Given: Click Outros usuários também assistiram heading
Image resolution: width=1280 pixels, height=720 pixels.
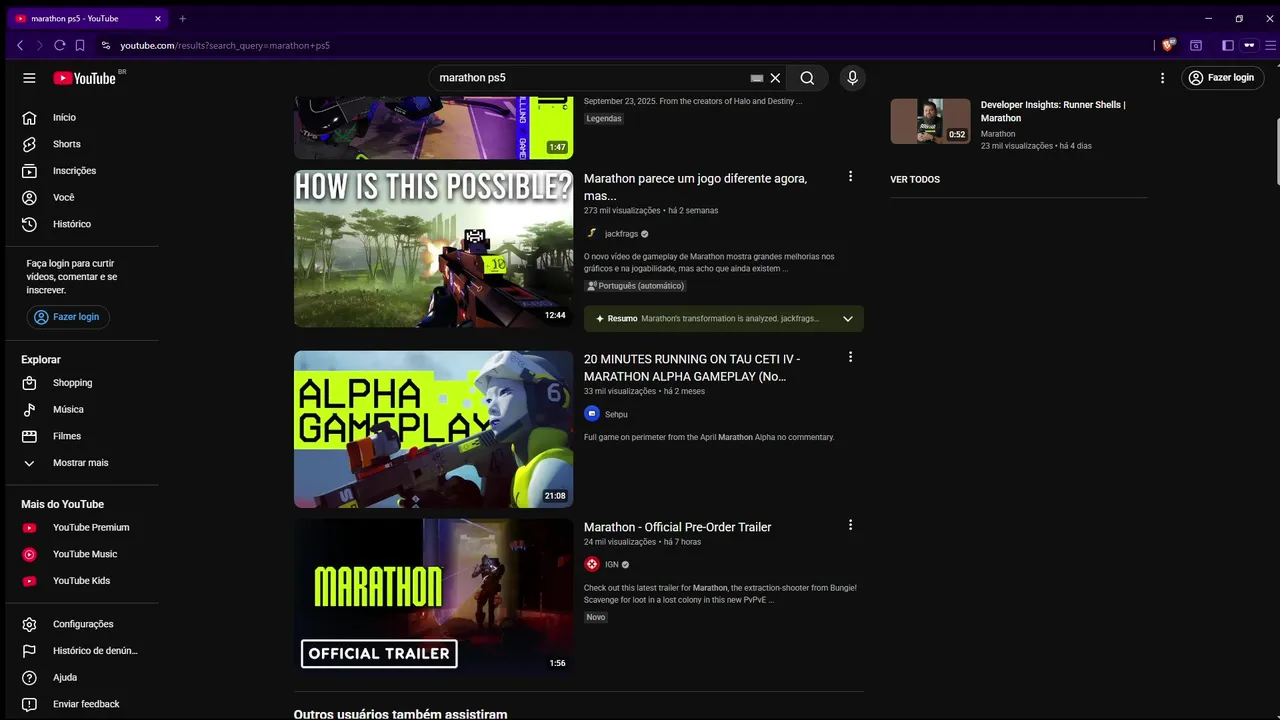Looking at the screenshot, I should [x=400, y=714].
